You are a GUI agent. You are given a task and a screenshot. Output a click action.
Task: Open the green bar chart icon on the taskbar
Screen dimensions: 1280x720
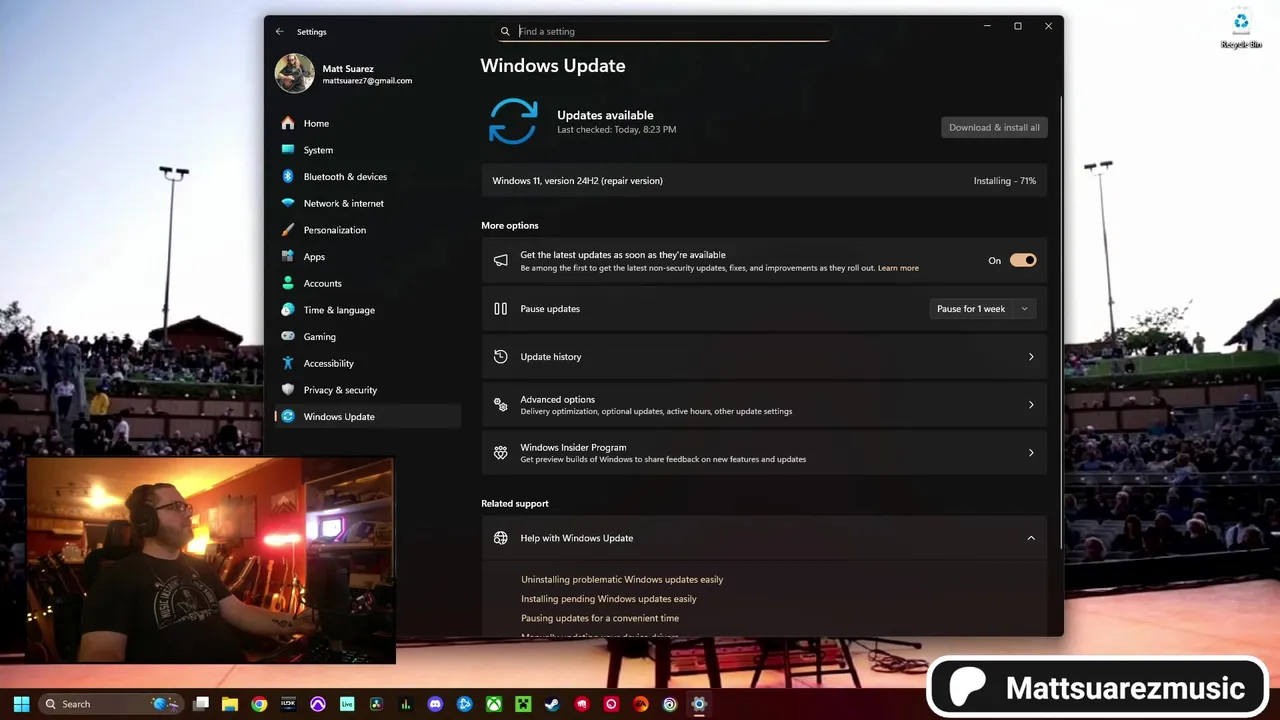[406, 704]
